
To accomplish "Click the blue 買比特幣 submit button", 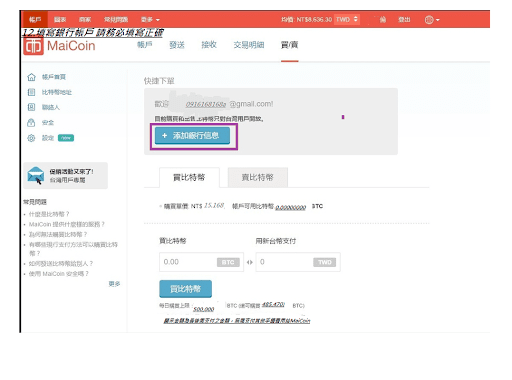I will pos(185,289).
